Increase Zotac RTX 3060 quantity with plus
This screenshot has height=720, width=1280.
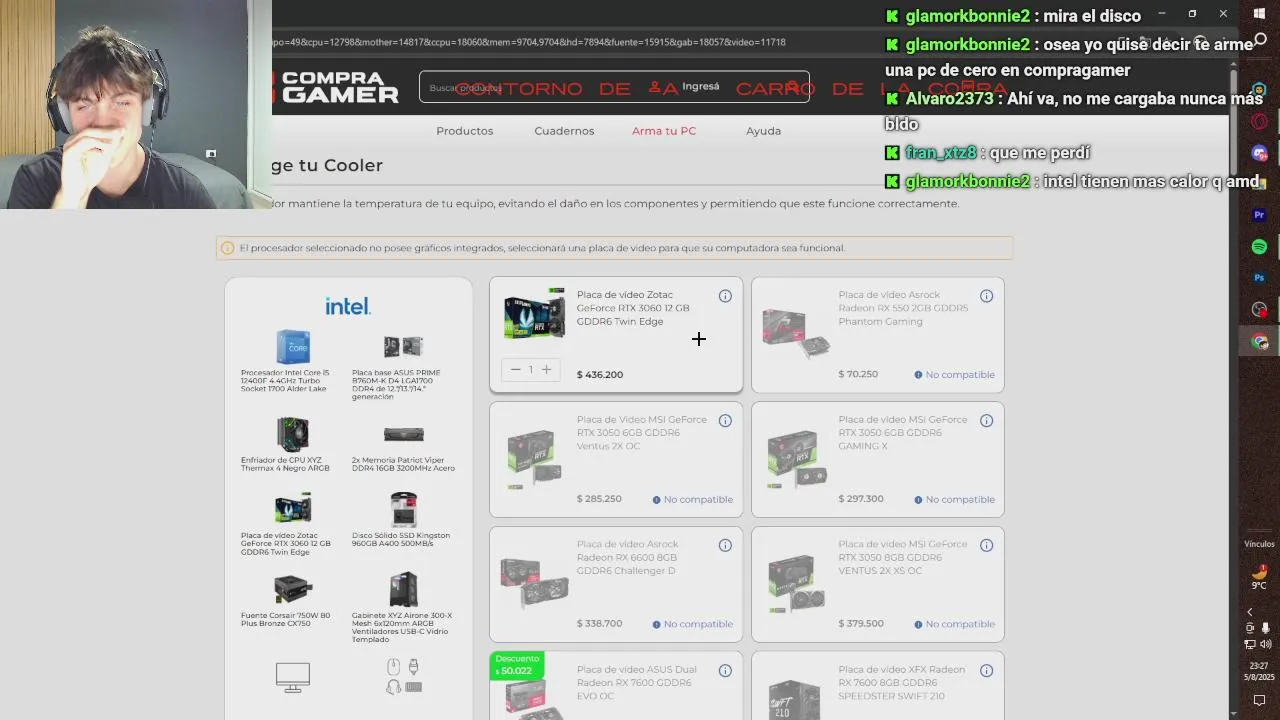546,370
